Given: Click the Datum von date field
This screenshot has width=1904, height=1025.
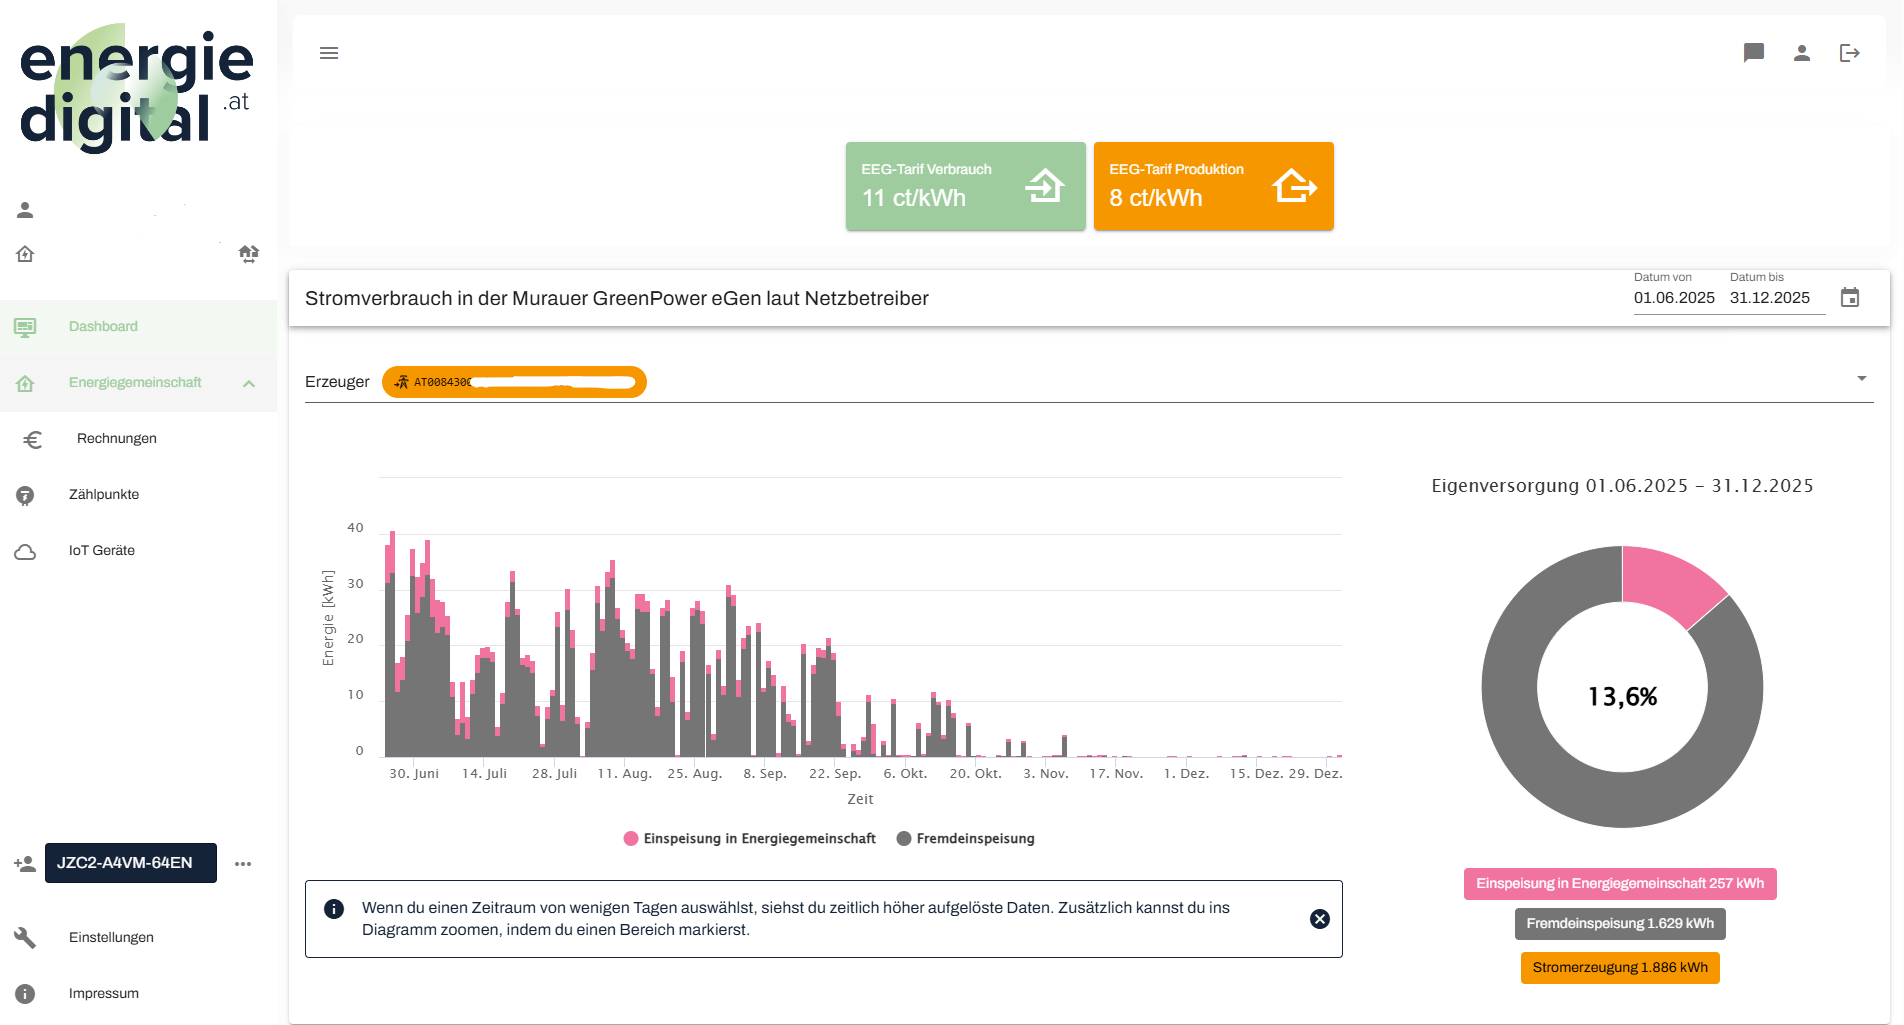Looking at the screenshot, I should pos(1673,298).
